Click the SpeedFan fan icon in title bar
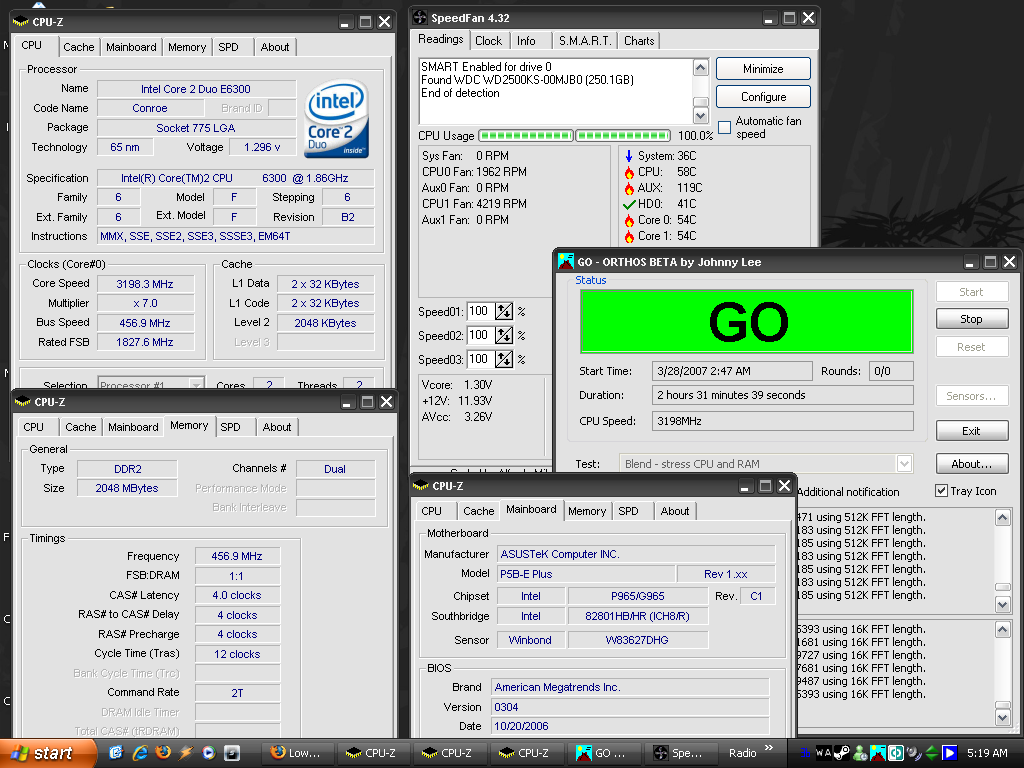Image resolution: width=1024 pixels, height=768 pixels. tap(419, 18)
